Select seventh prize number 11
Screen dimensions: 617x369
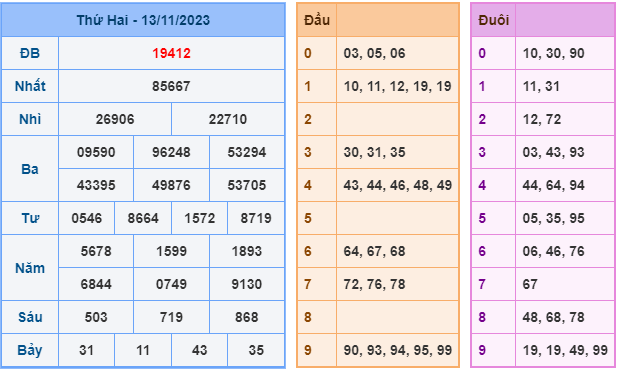[x=143, y=350]
